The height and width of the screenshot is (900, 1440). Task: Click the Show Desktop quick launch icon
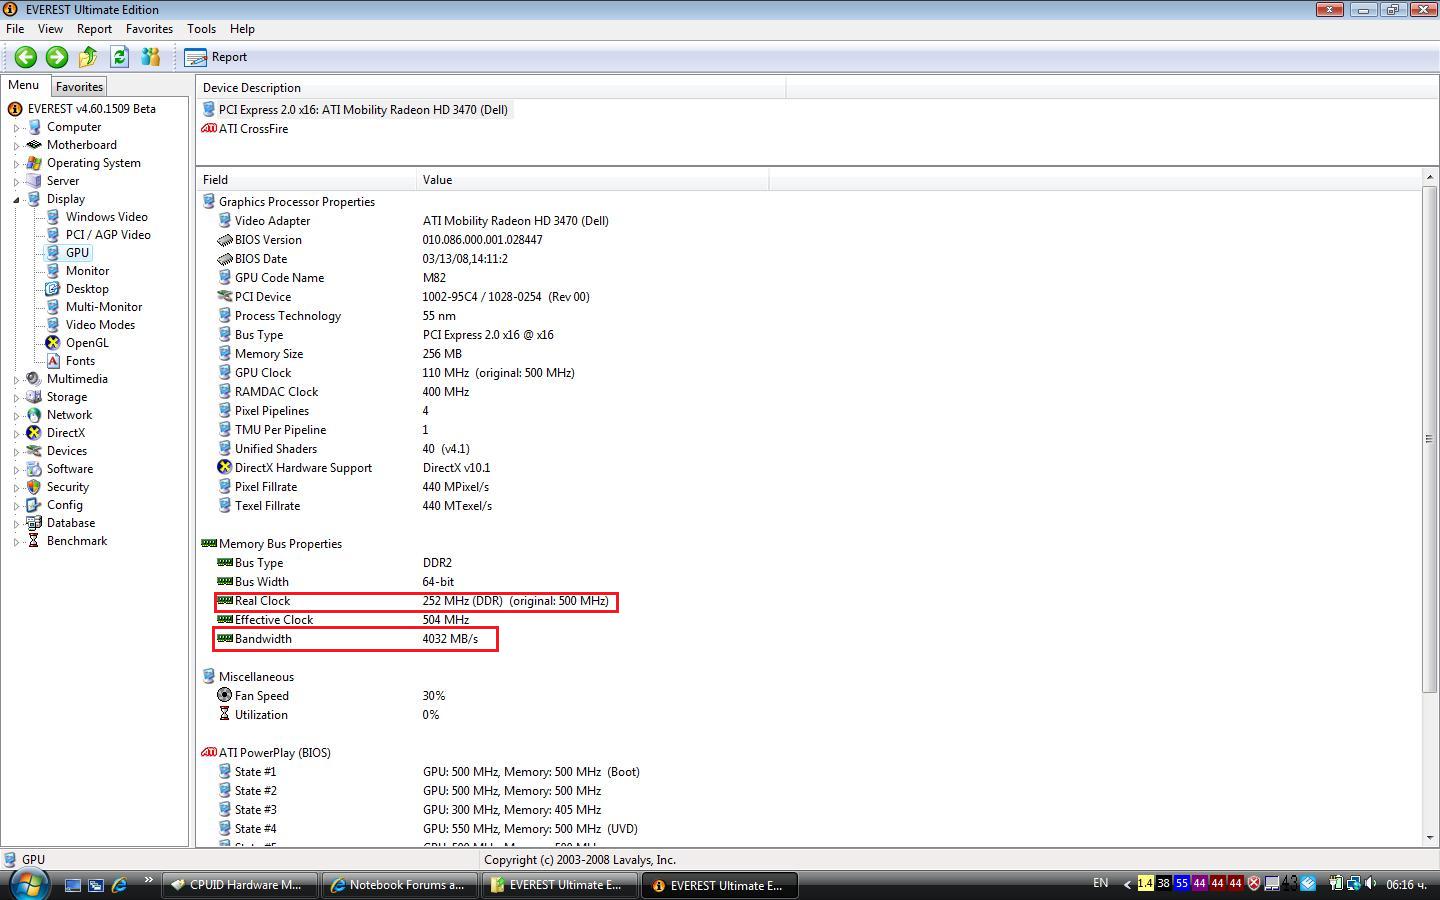pos(72,885)
